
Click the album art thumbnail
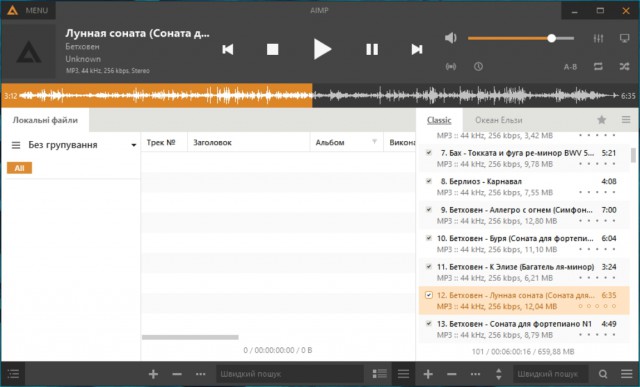[x=29, y=51]
